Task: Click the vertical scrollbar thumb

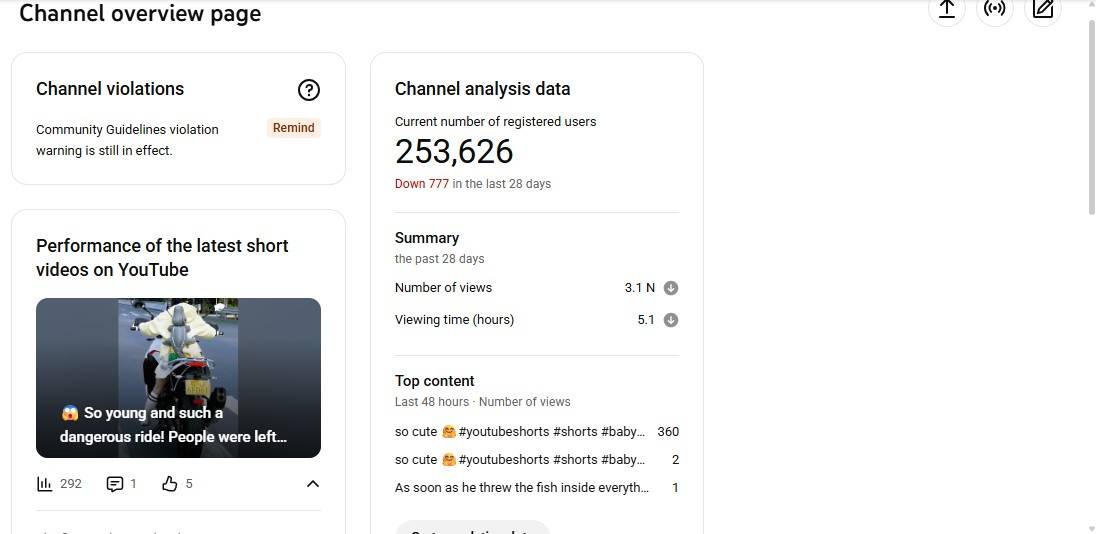Action: click(1090, 115)
